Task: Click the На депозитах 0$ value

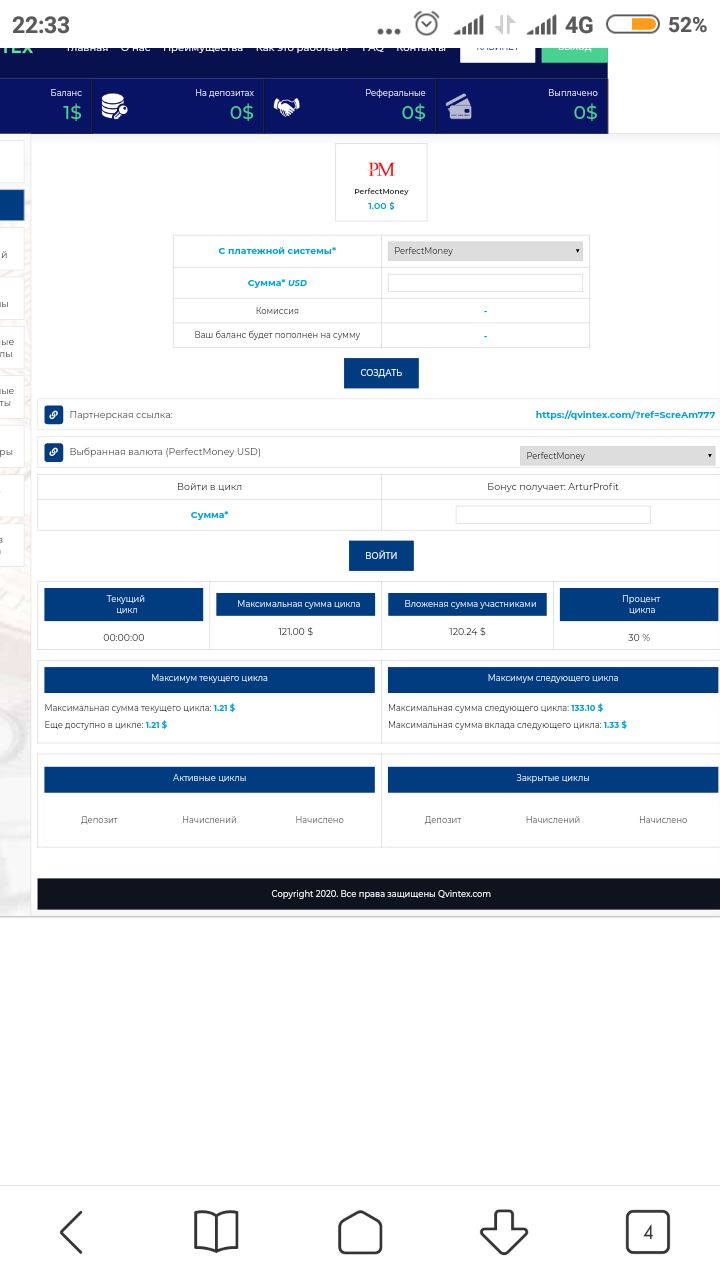Action: pos(242,113)
